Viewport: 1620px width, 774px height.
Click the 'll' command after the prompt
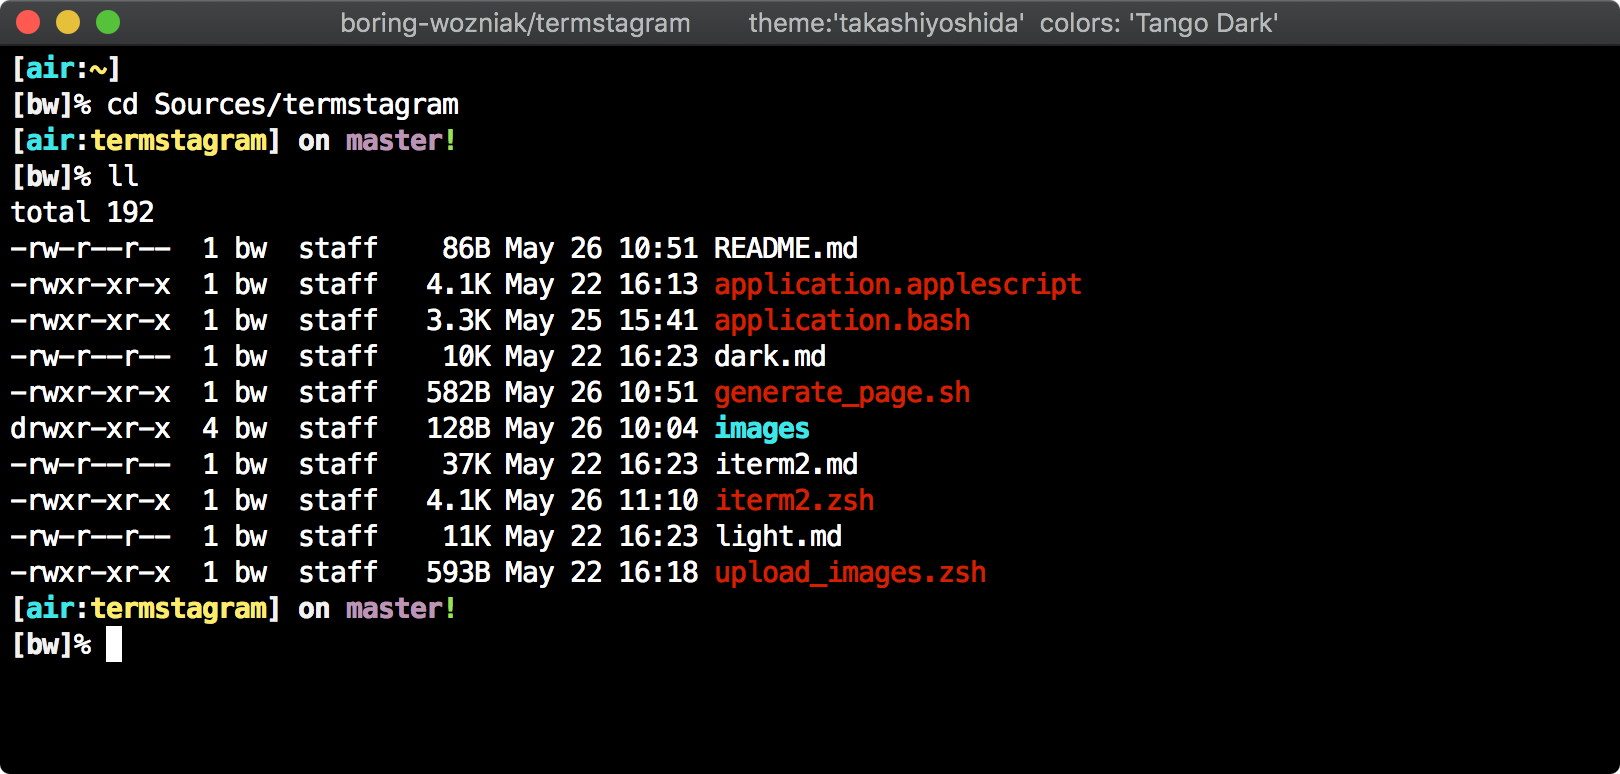pyautogui.click(x=123, y=176)
